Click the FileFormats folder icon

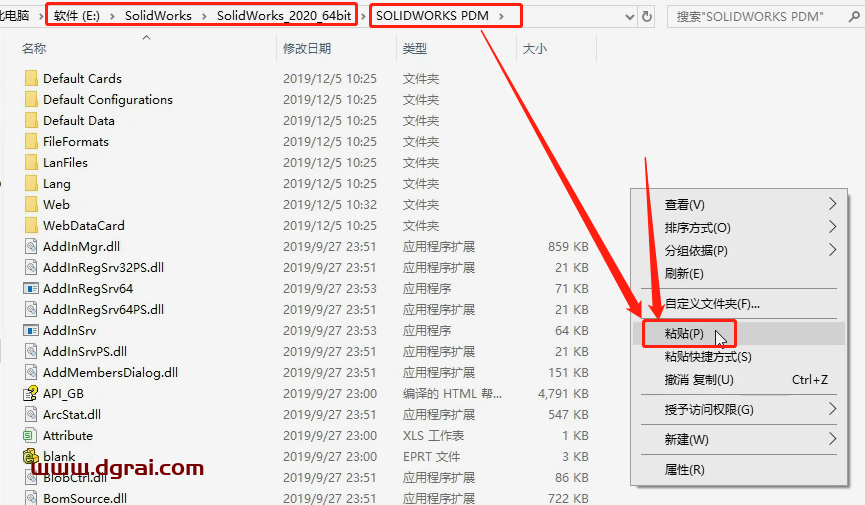click(x=31, y=141)
